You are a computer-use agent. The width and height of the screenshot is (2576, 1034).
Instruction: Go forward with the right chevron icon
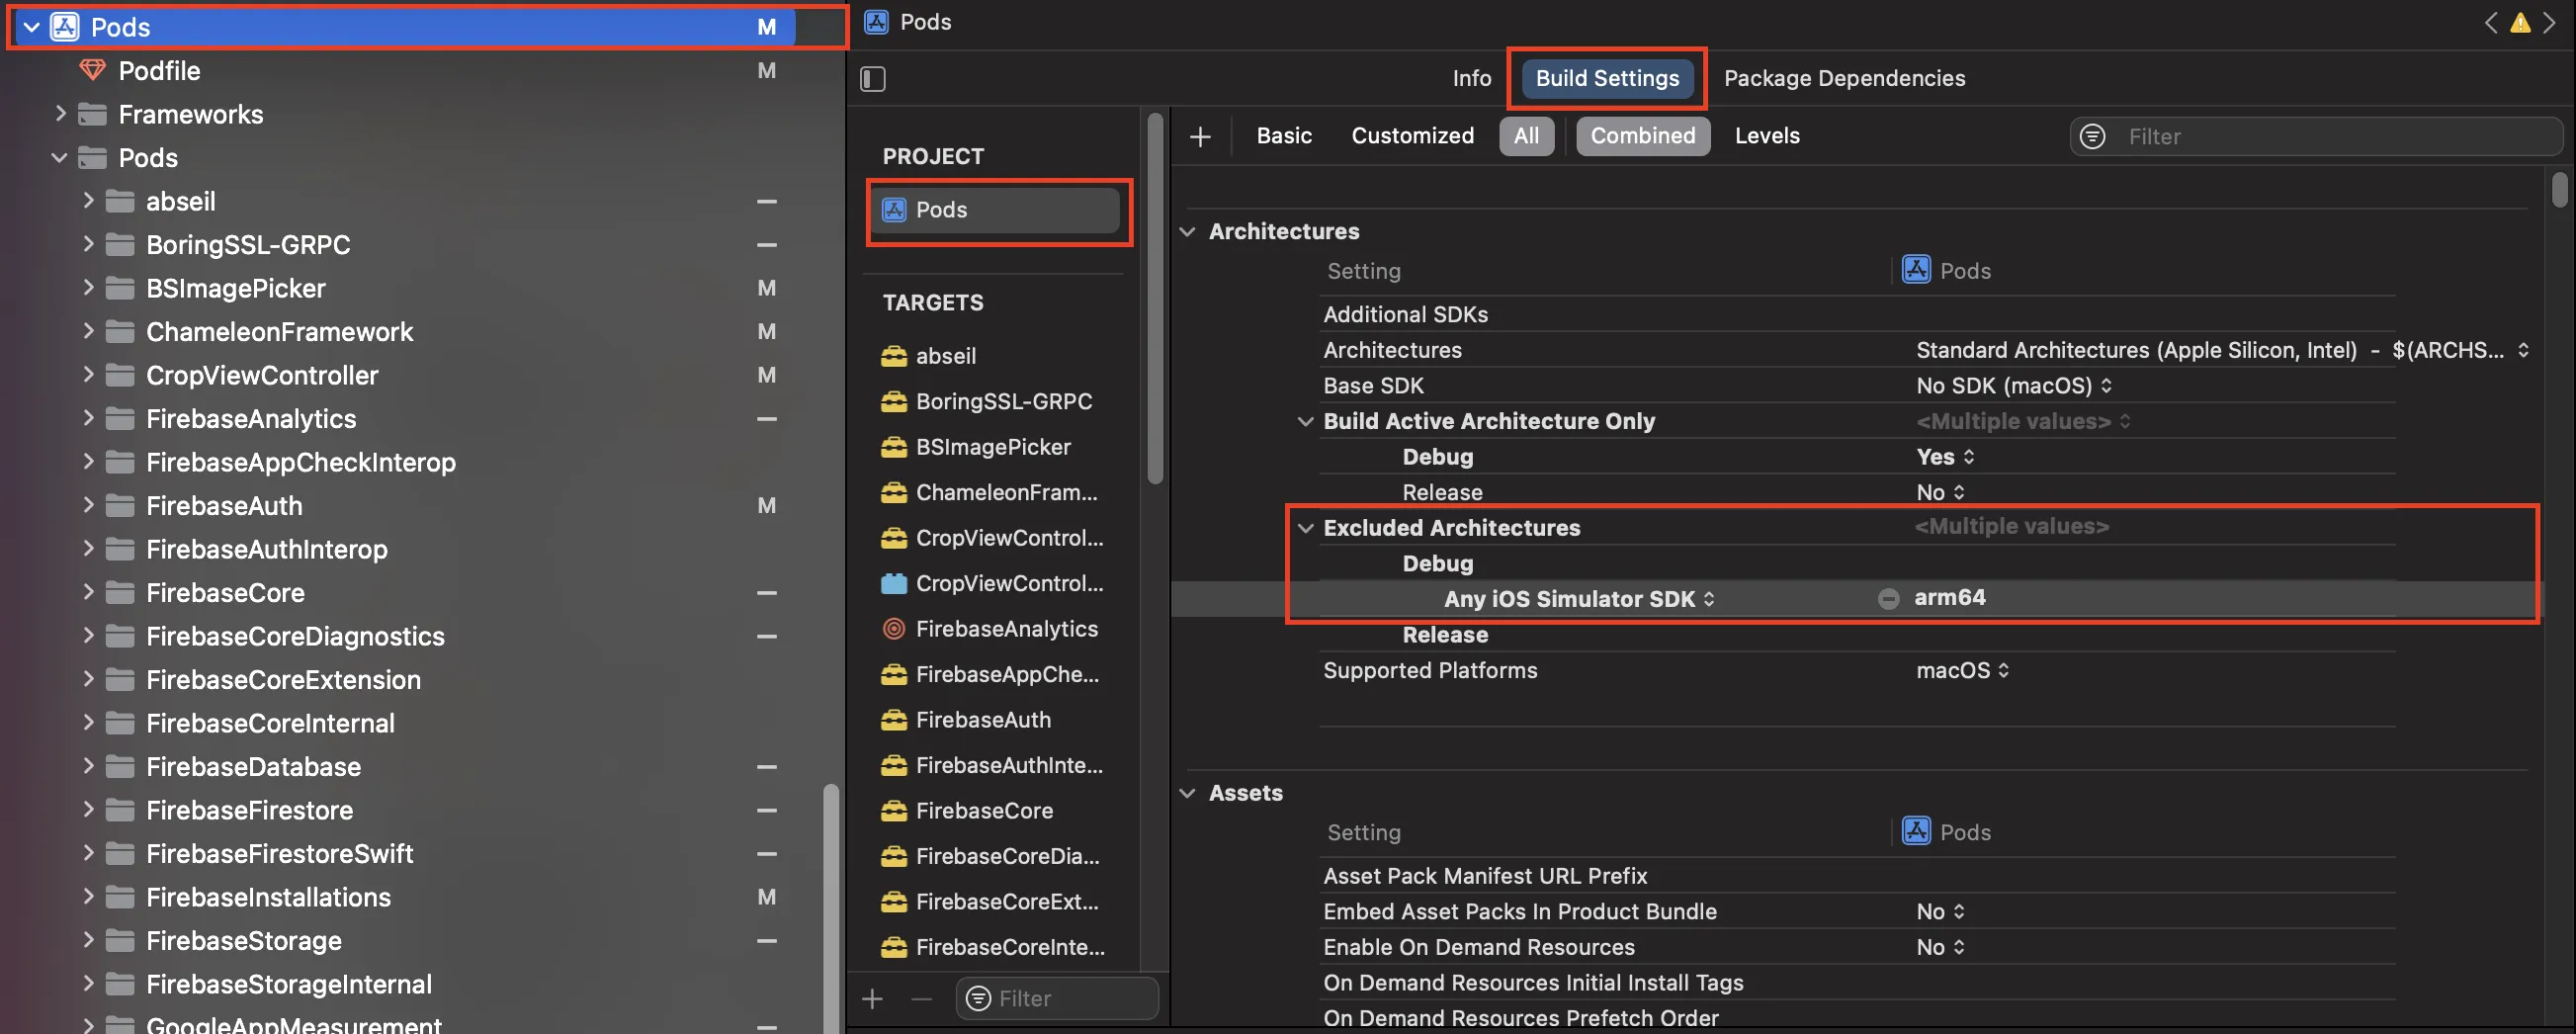[x=2549, y=22]
